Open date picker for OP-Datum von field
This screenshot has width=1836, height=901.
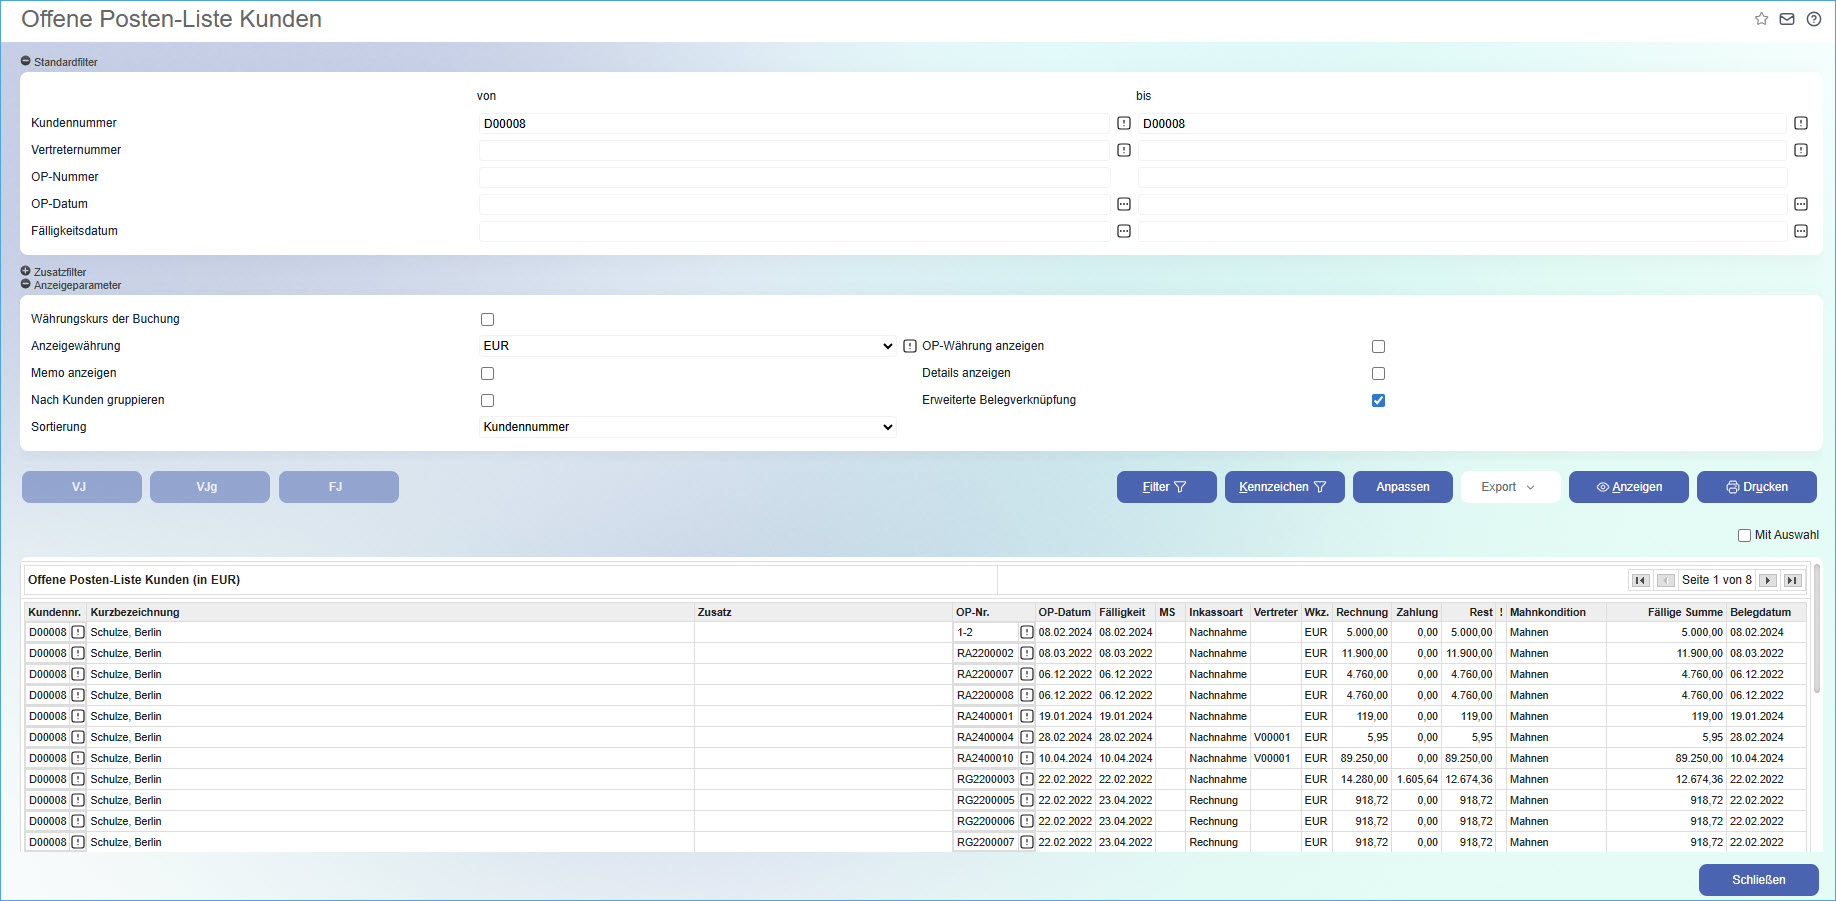click(1124, 204)
